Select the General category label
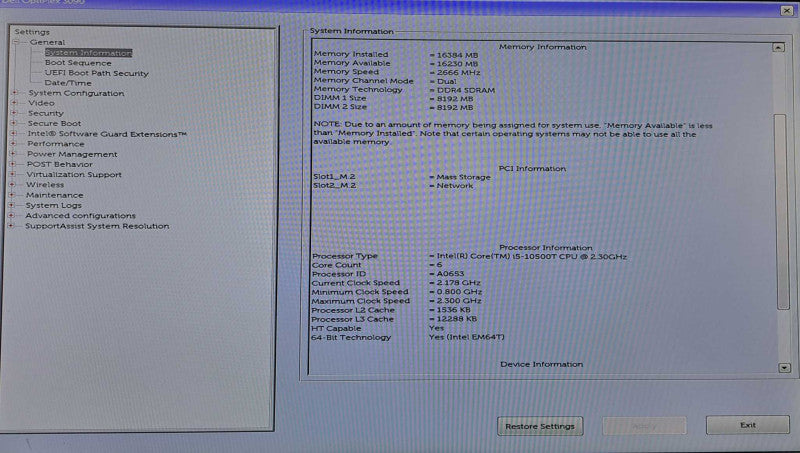This screenshot has width=800, height=453. tap(47, 42)
